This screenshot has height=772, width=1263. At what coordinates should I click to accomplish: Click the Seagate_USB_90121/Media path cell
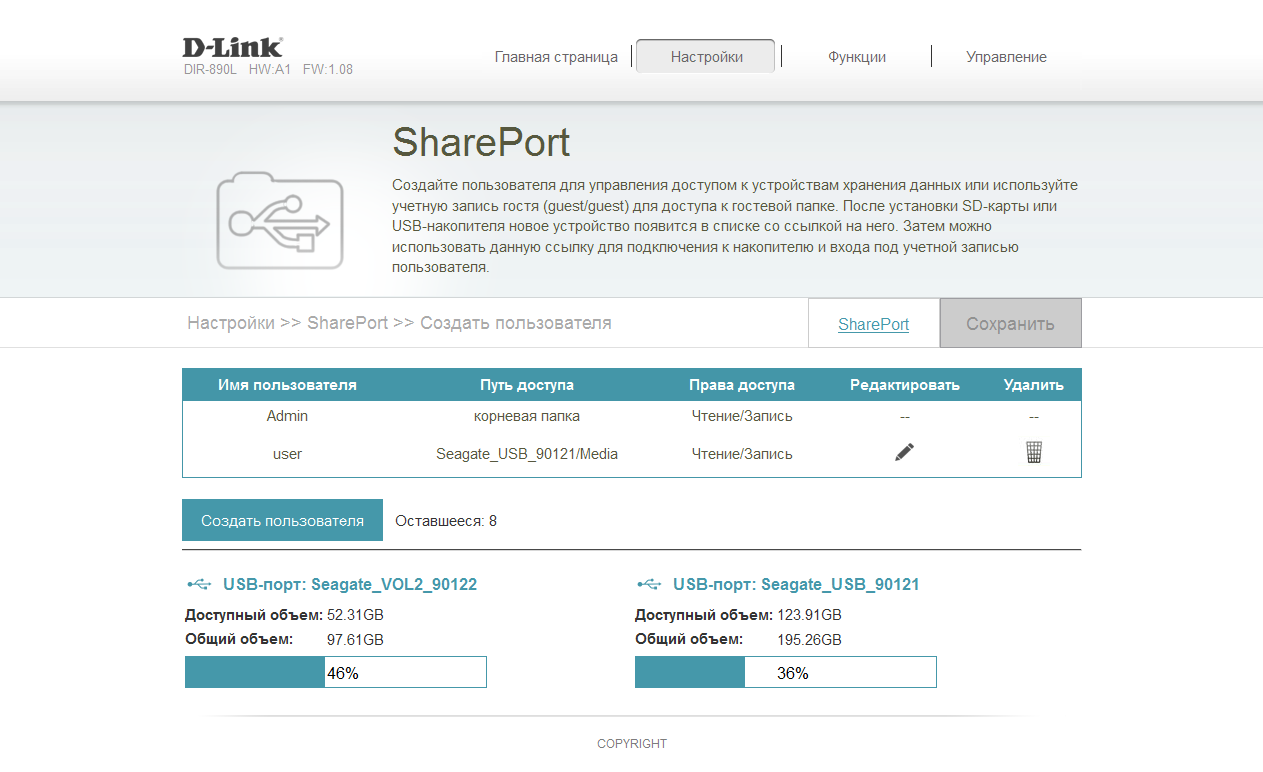(527, 454)
